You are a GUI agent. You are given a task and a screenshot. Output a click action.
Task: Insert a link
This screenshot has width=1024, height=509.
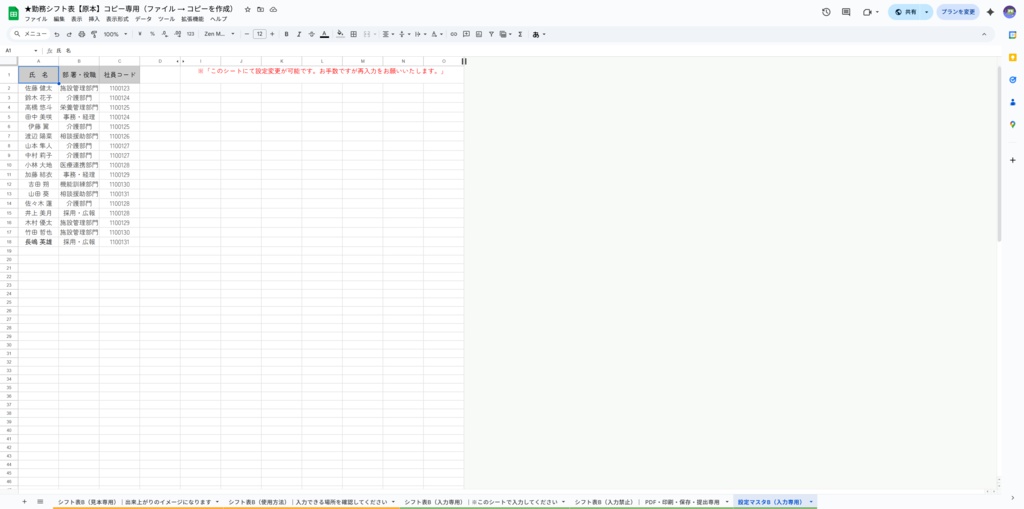tap(454, 34)
